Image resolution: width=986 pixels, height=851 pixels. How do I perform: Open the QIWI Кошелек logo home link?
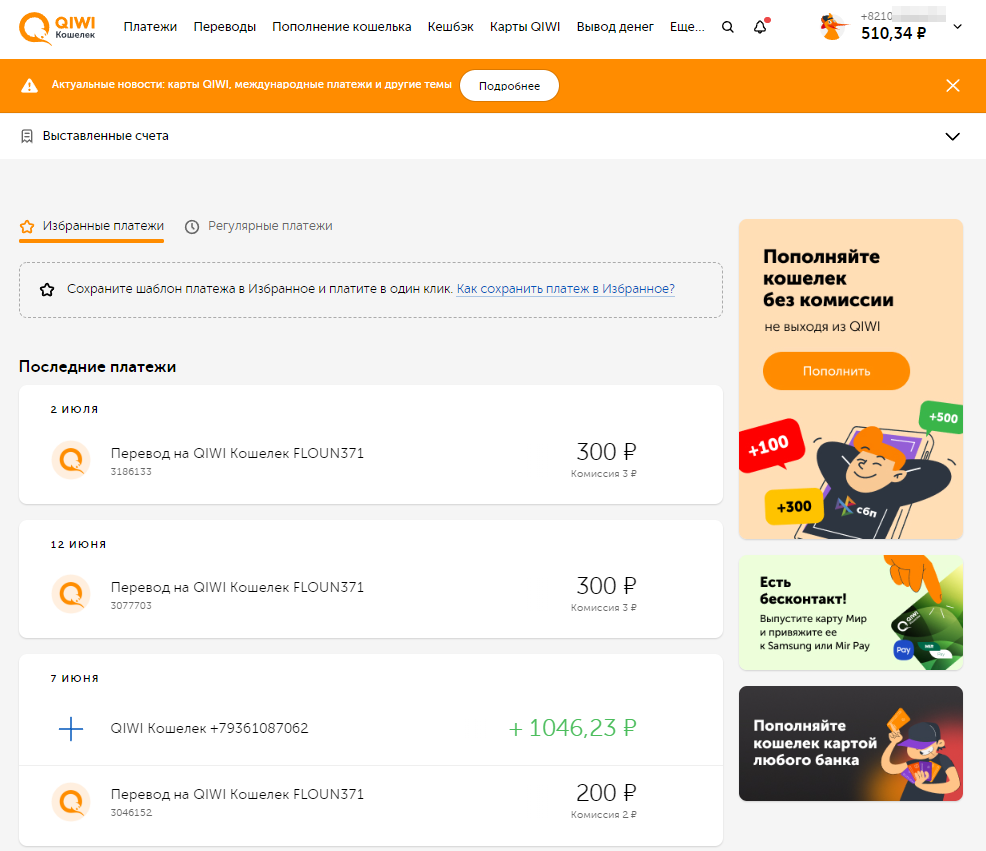[57, 28]
